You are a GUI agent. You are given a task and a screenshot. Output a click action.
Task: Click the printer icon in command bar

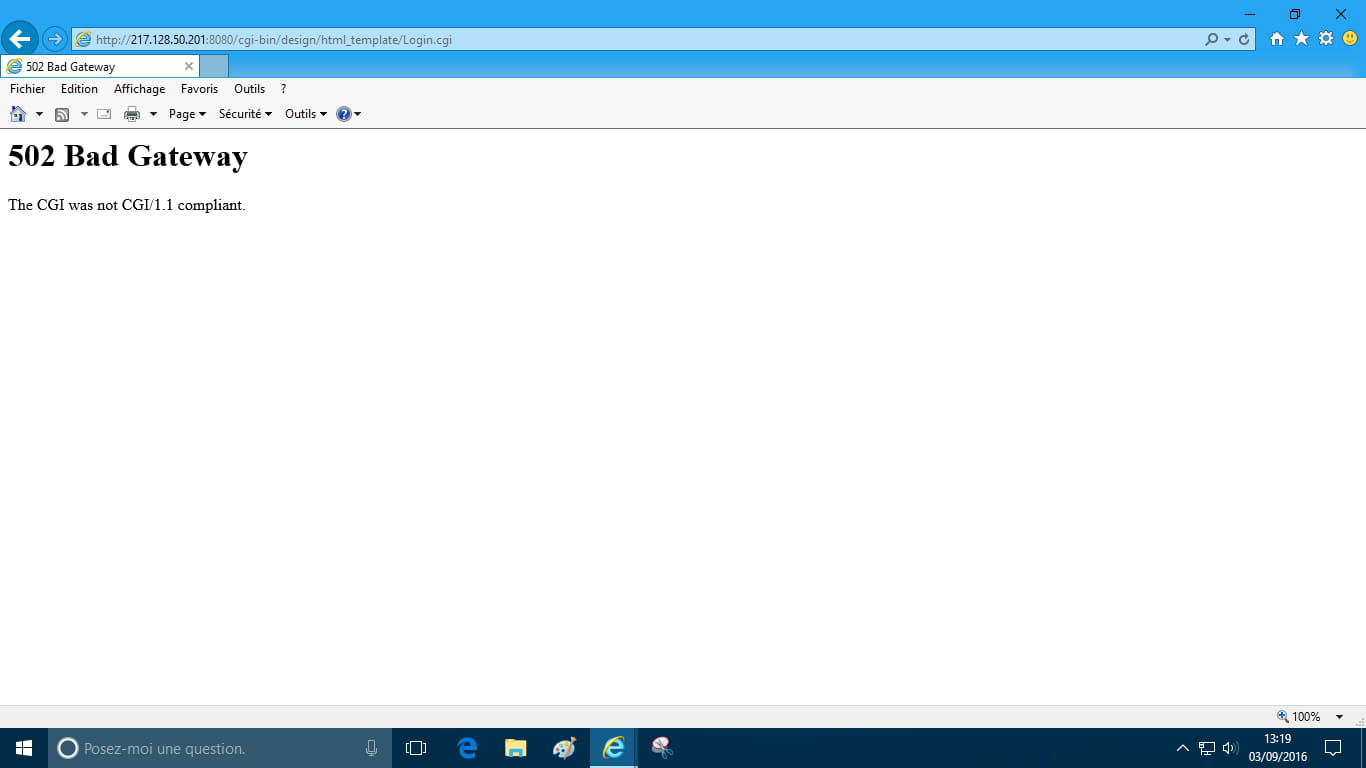click(131, 114)
